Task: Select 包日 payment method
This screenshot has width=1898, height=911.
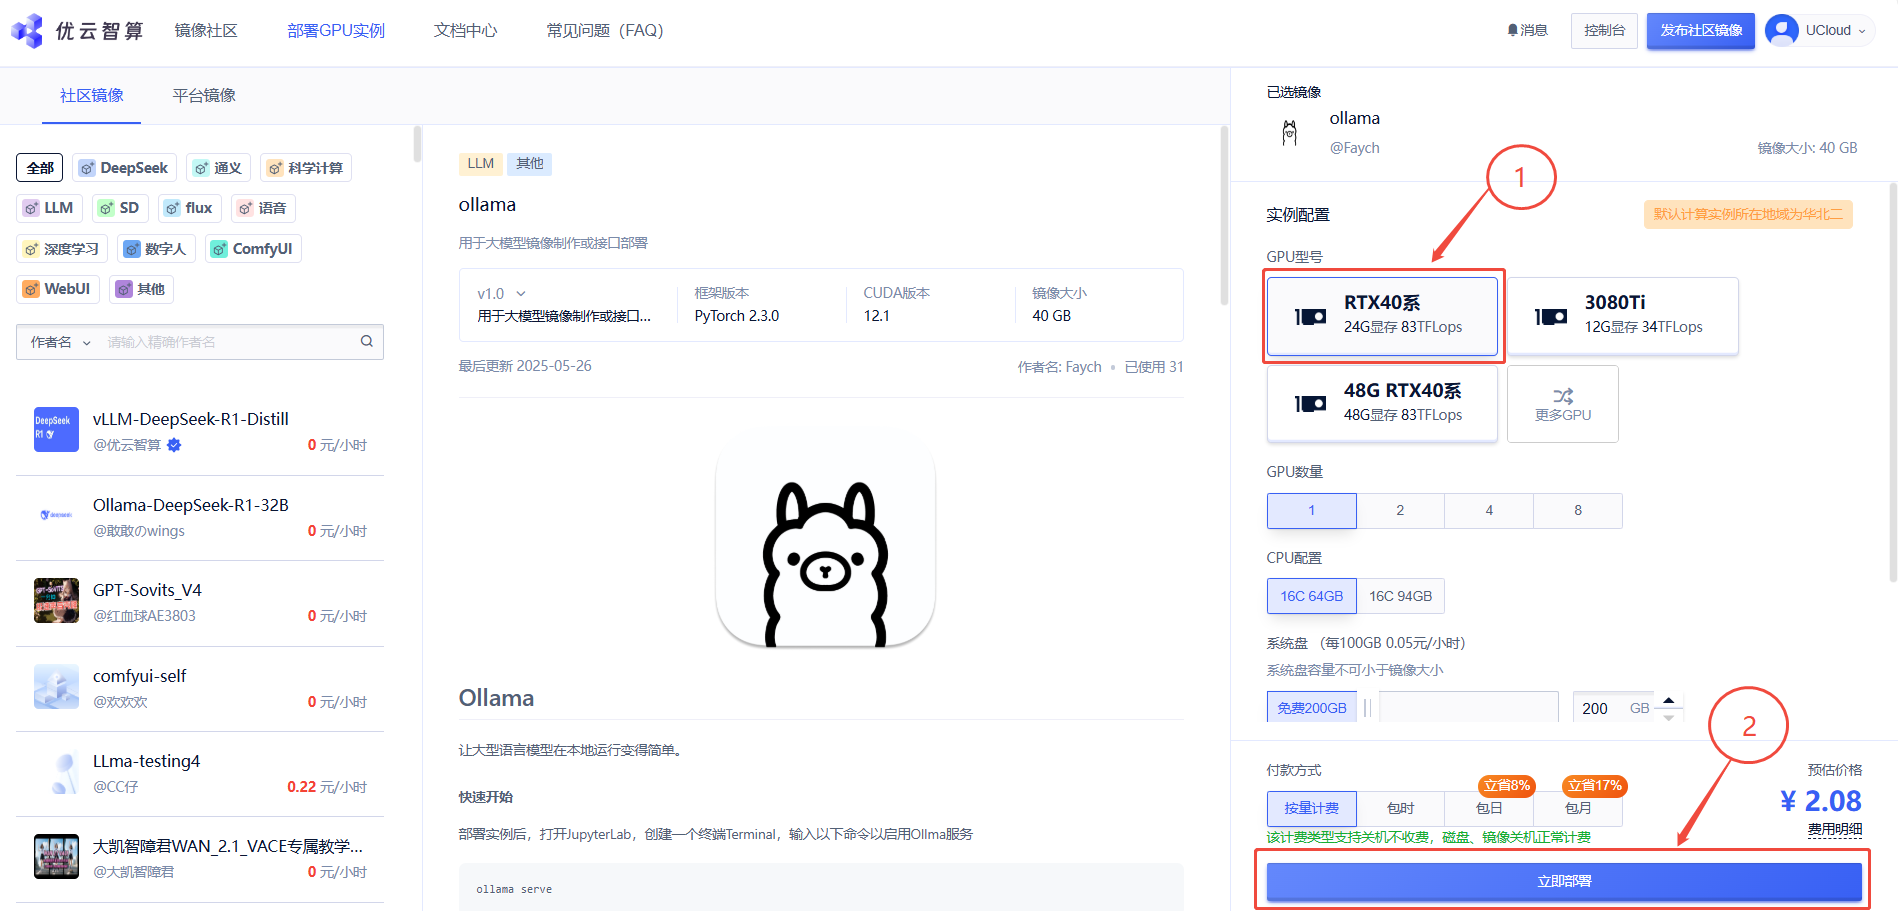Action: point(1489,808)
